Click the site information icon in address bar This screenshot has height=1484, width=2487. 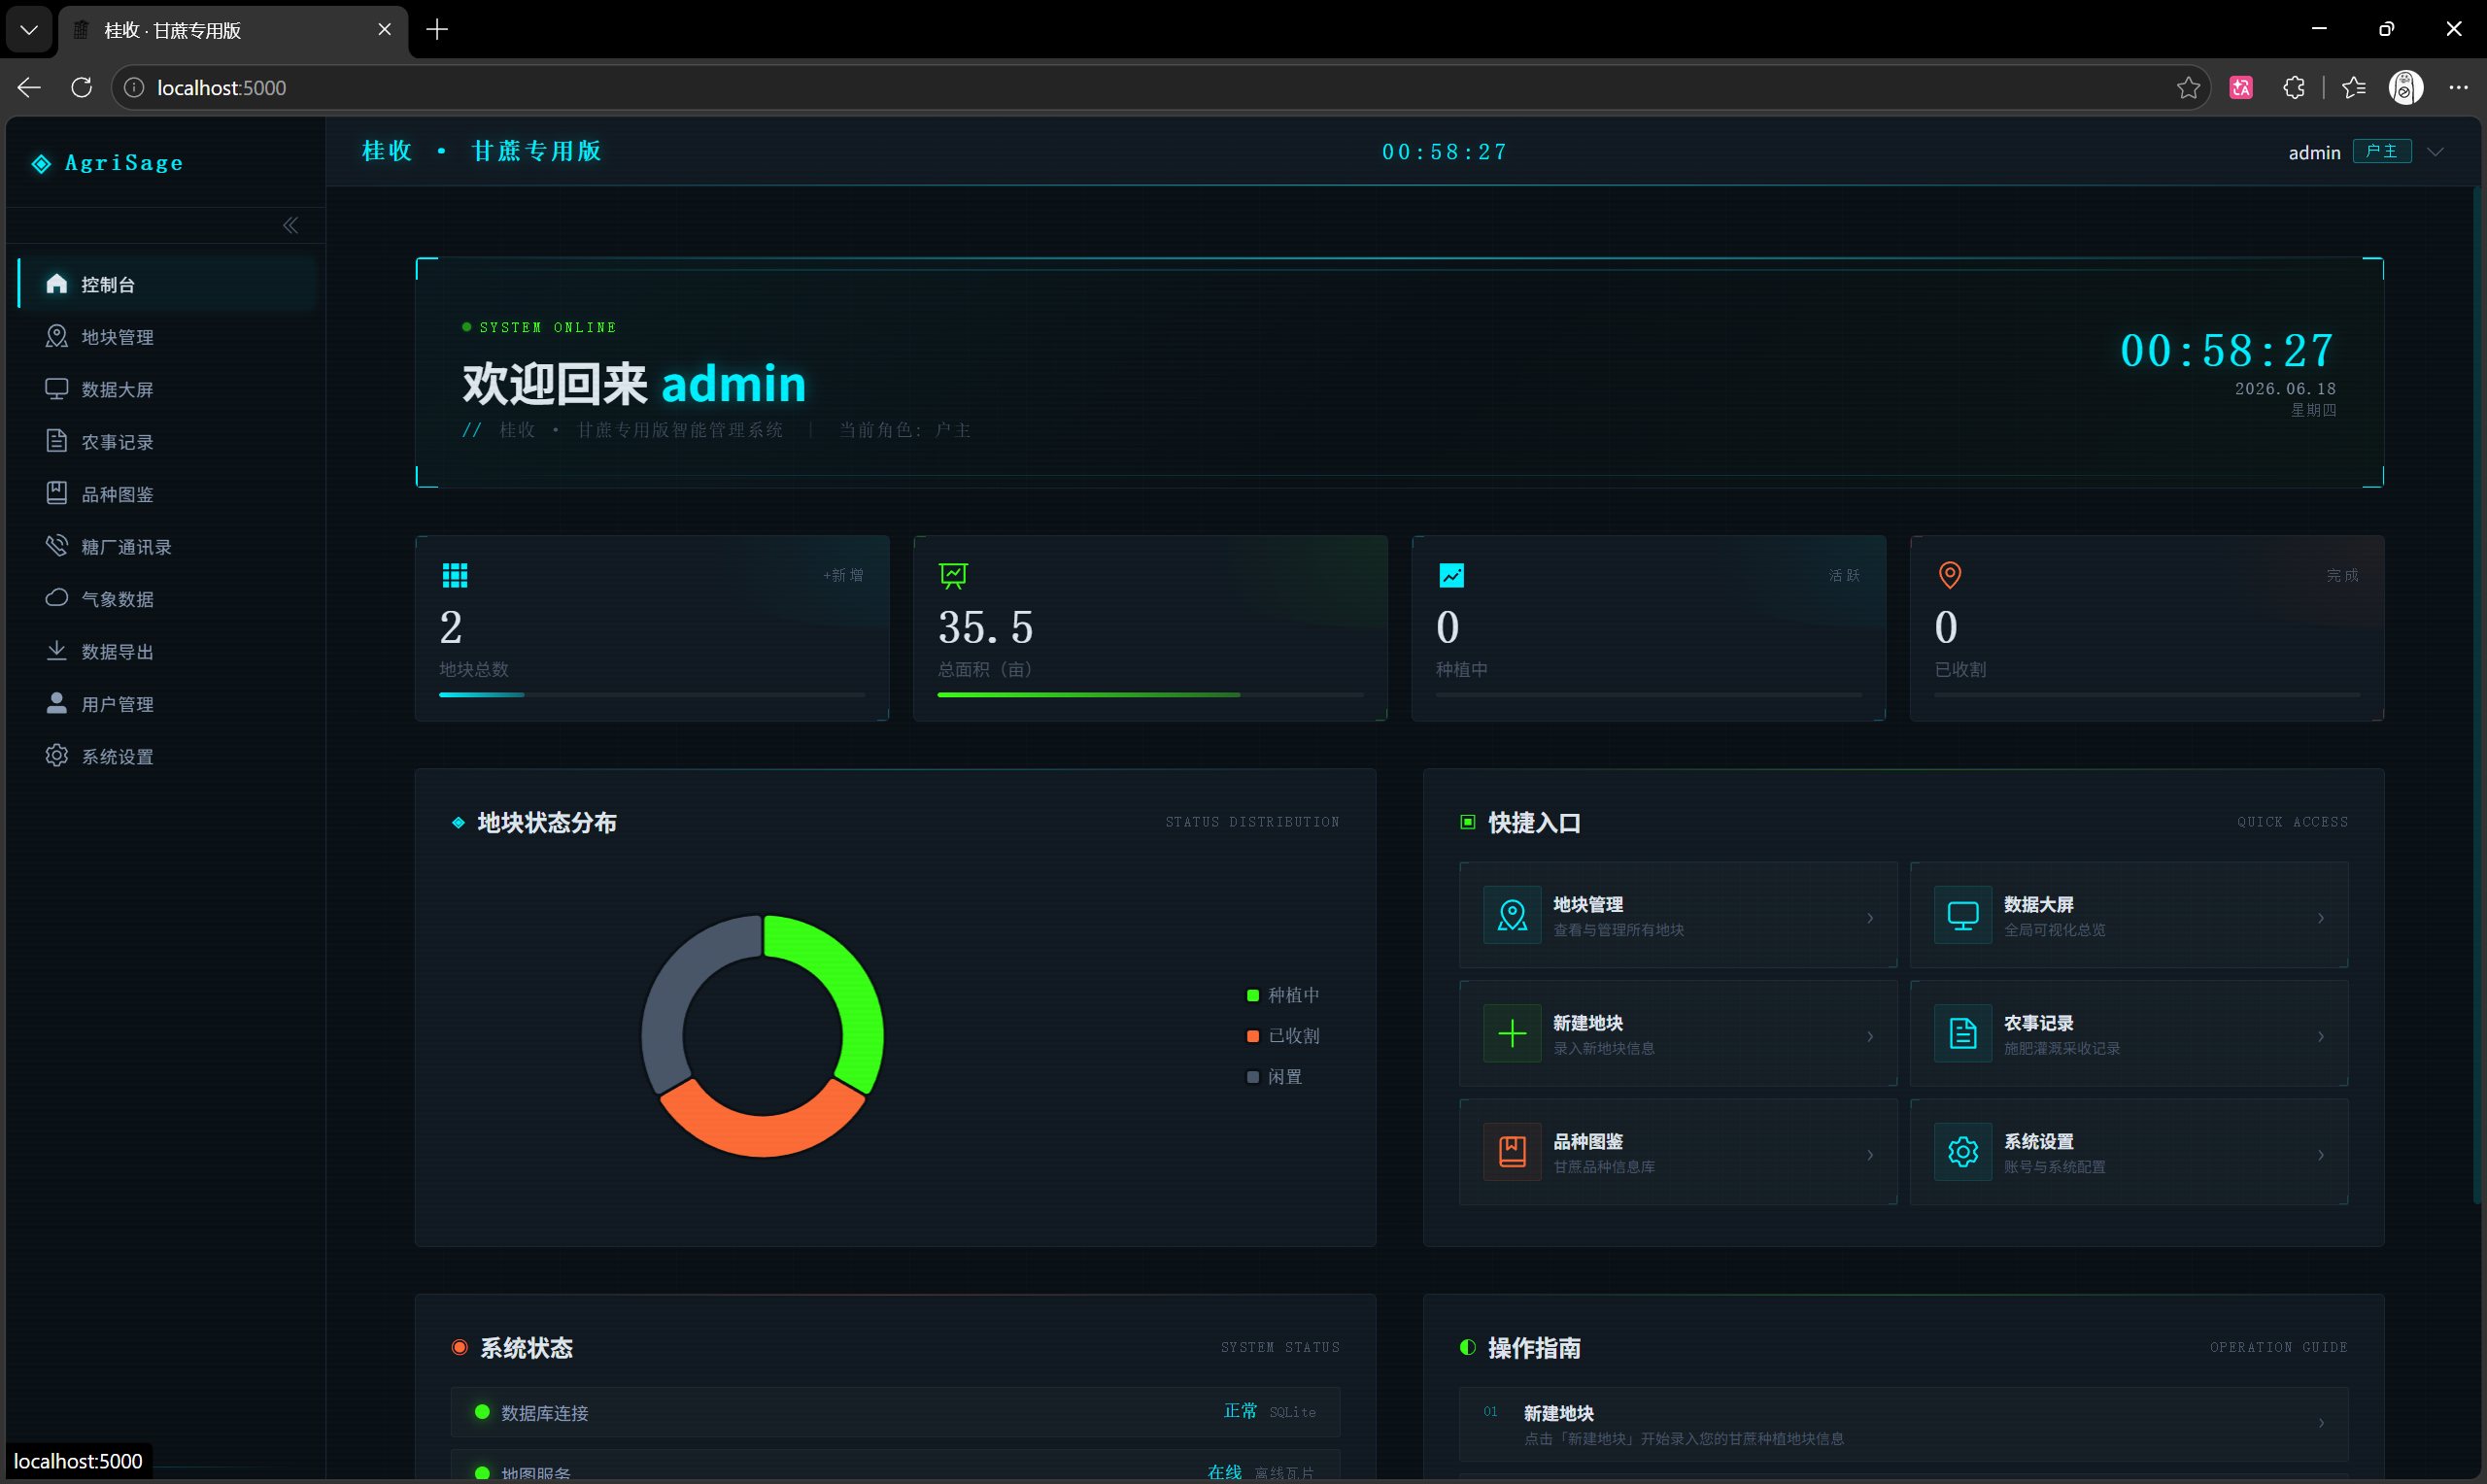134,88
